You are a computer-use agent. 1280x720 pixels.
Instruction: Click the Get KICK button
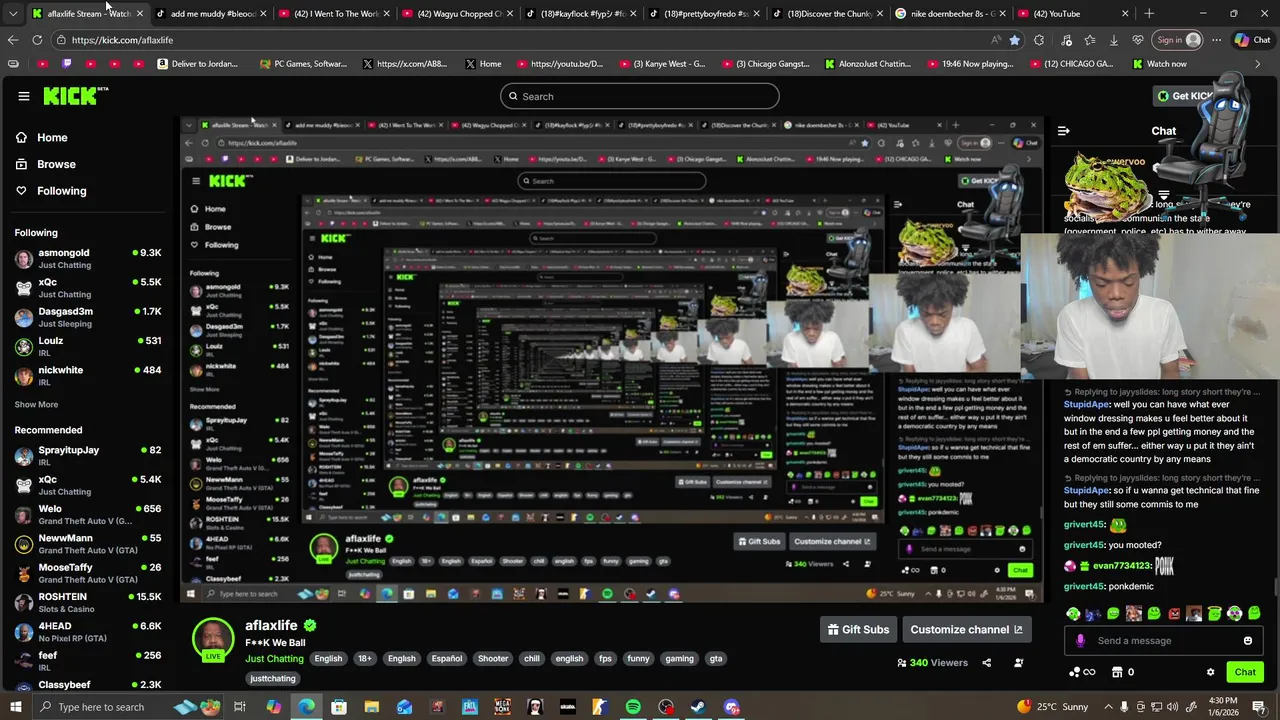[1186, 96]
